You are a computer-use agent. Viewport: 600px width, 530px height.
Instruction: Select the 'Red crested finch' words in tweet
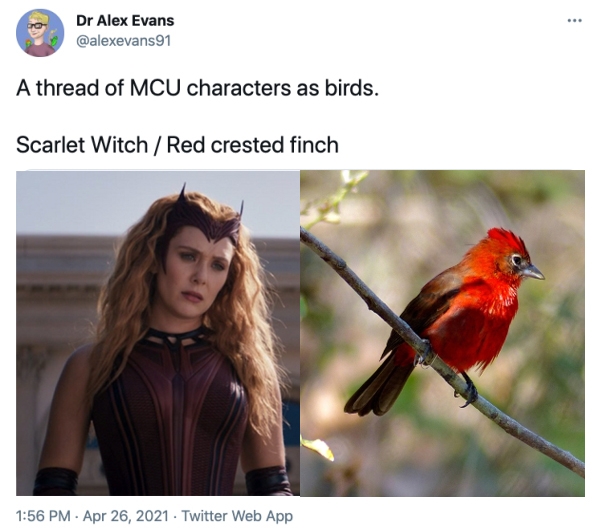tap(253, 145)
